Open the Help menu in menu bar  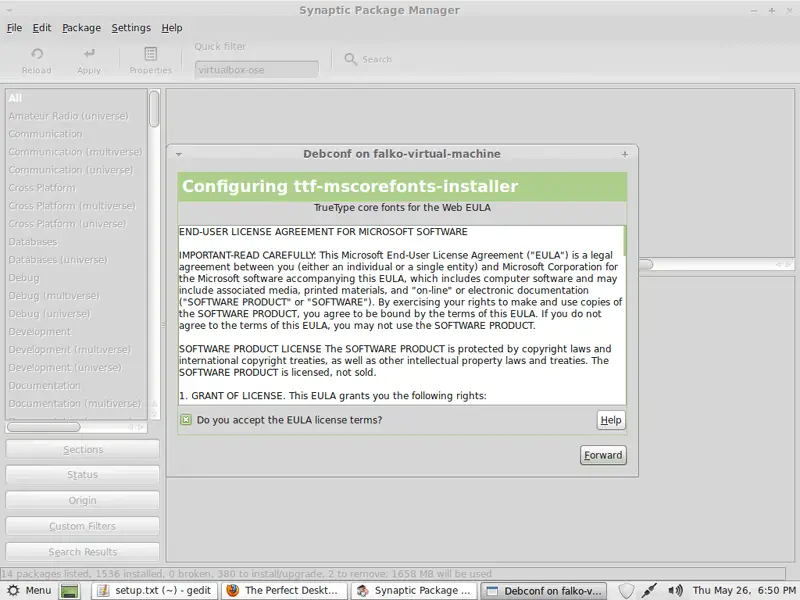172,28
